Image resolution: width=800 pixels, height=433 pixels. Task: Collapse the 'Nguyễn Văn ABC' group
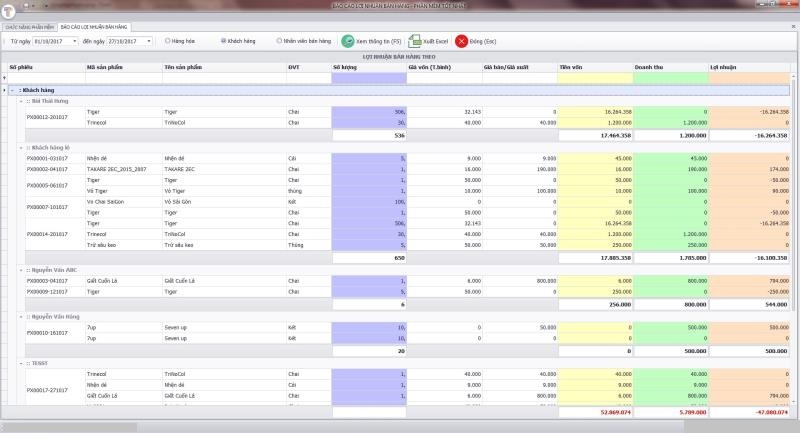point(21,270)
